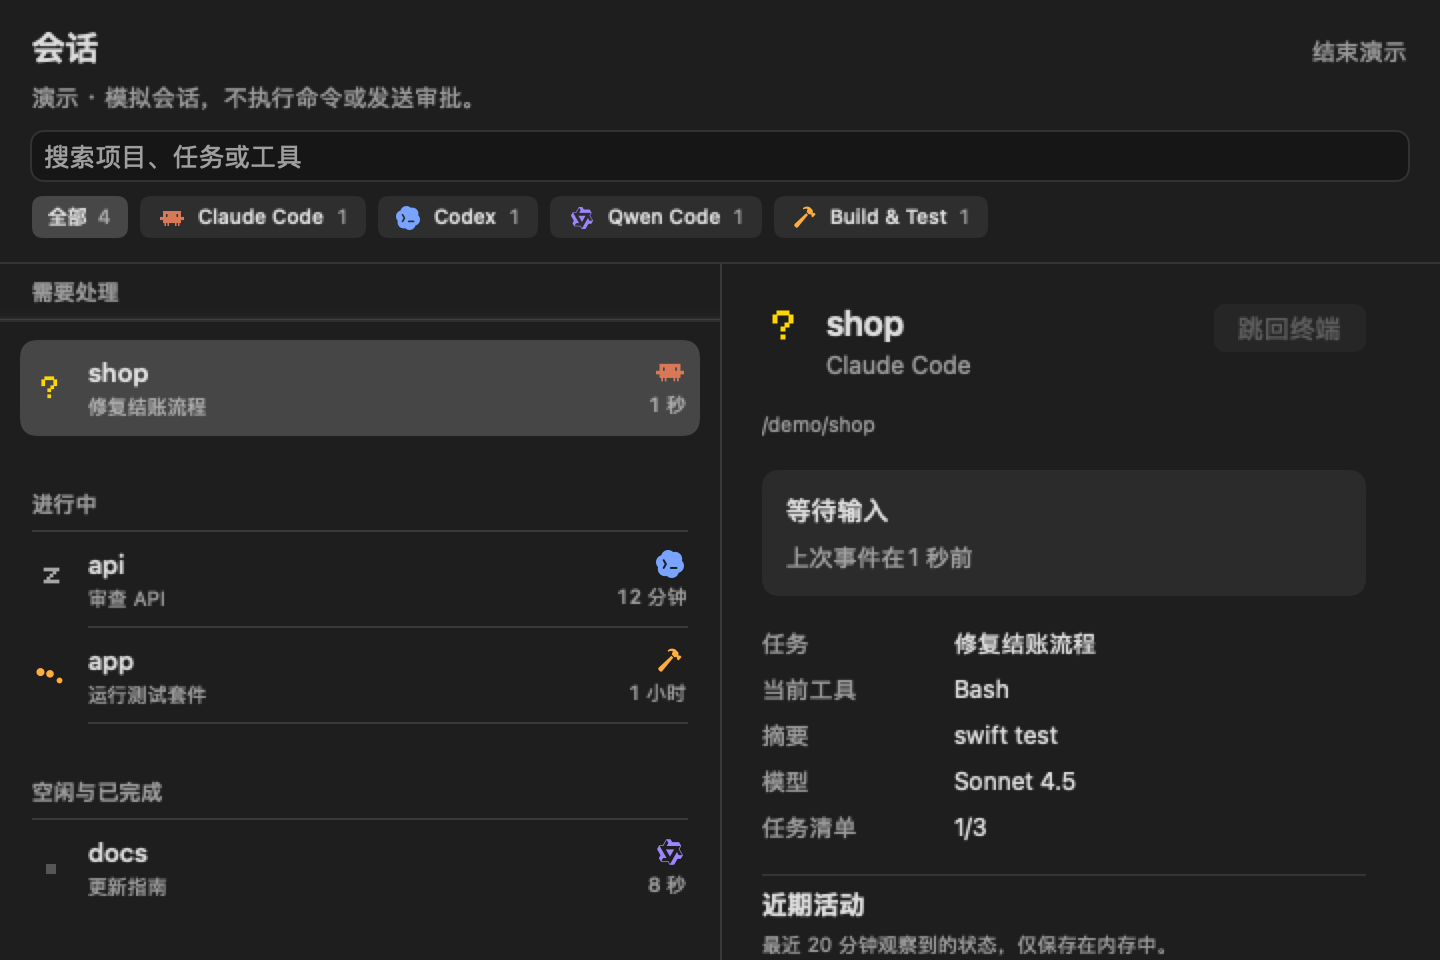Click the orange dots status icon beside app
The image size is (1440, 960).
(49, 675)
